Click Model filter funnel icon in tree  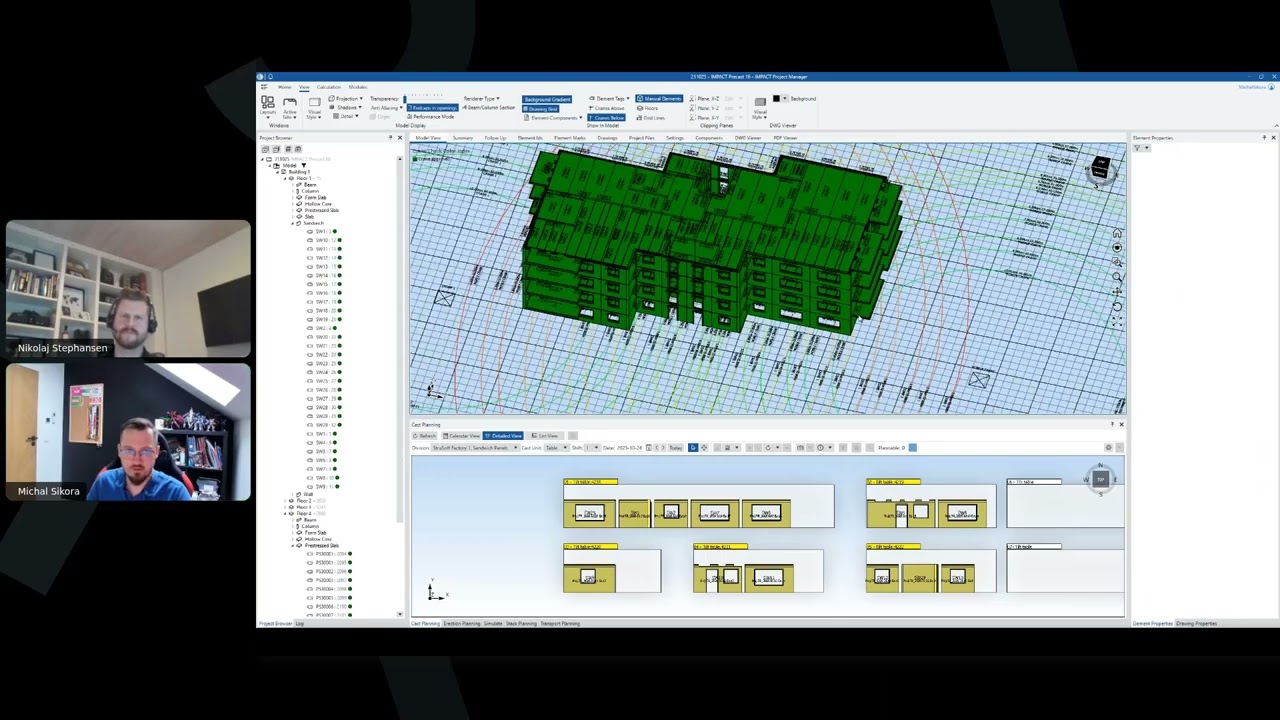click(304, 165)
